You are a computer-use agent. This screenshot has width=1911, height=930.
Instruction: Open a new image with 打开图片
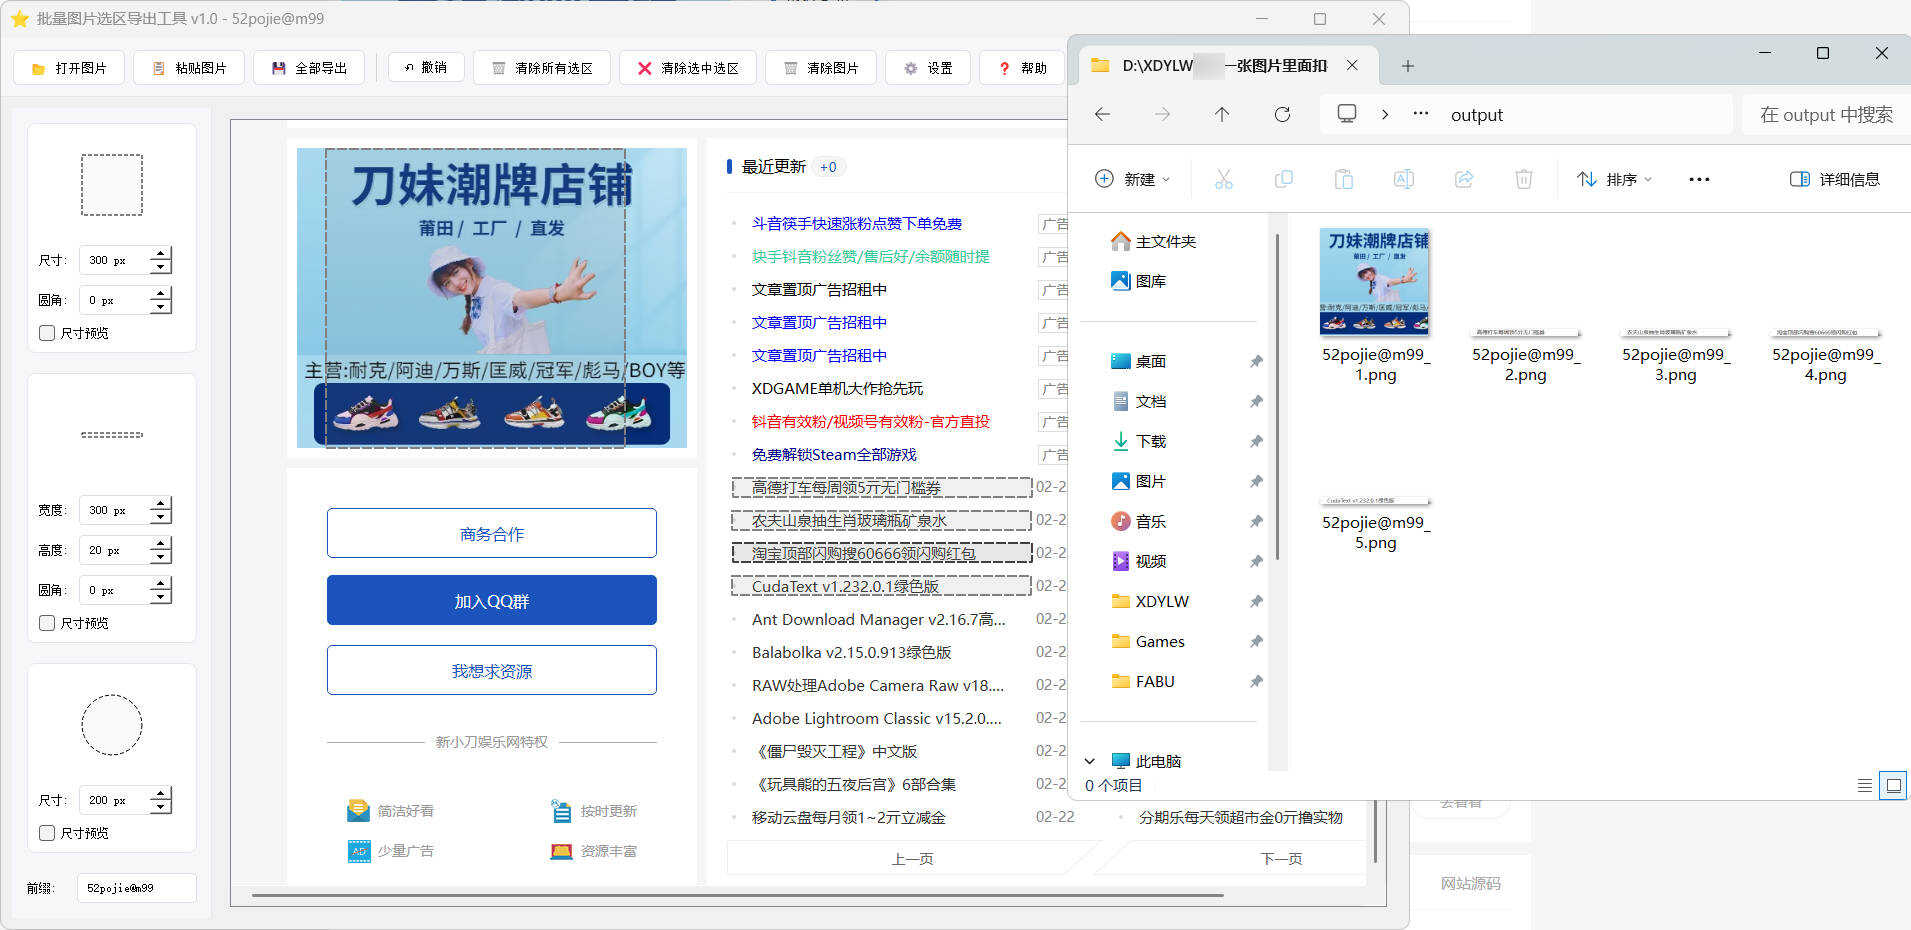pyautogui.click(x=68, y=67)
